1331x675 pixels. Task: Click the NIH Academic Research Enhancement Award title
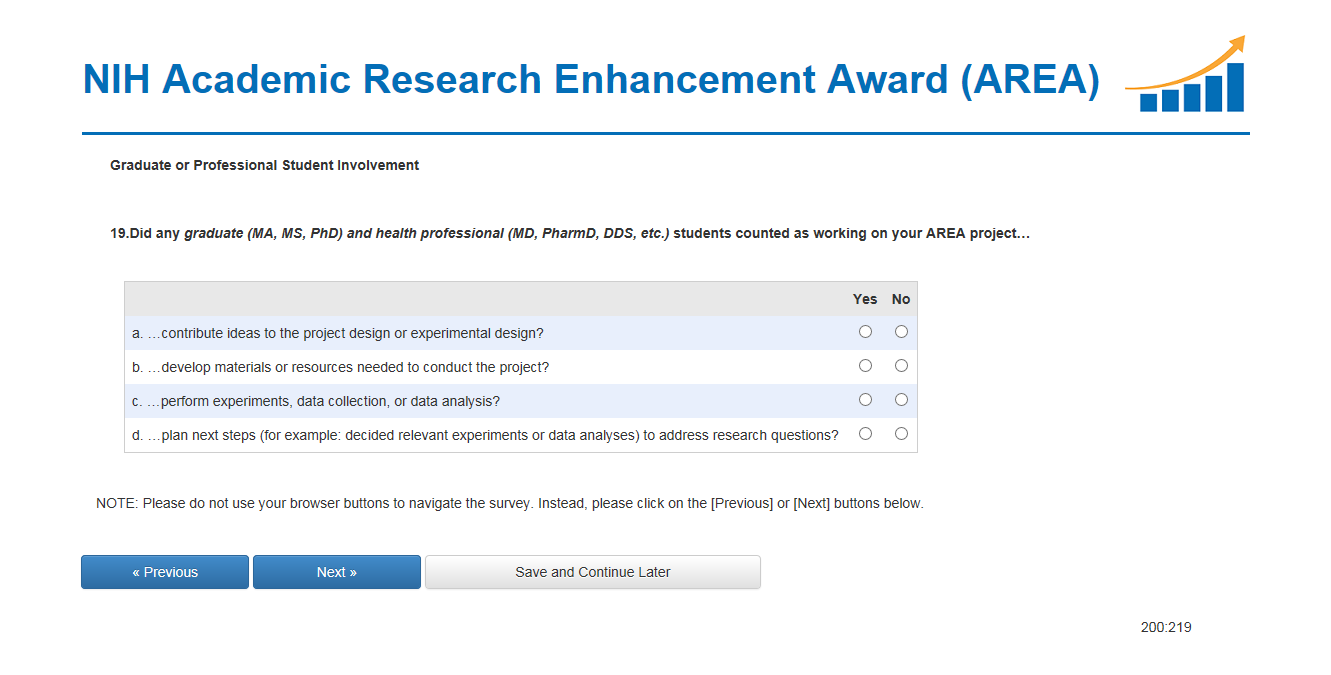pos(590,80)
